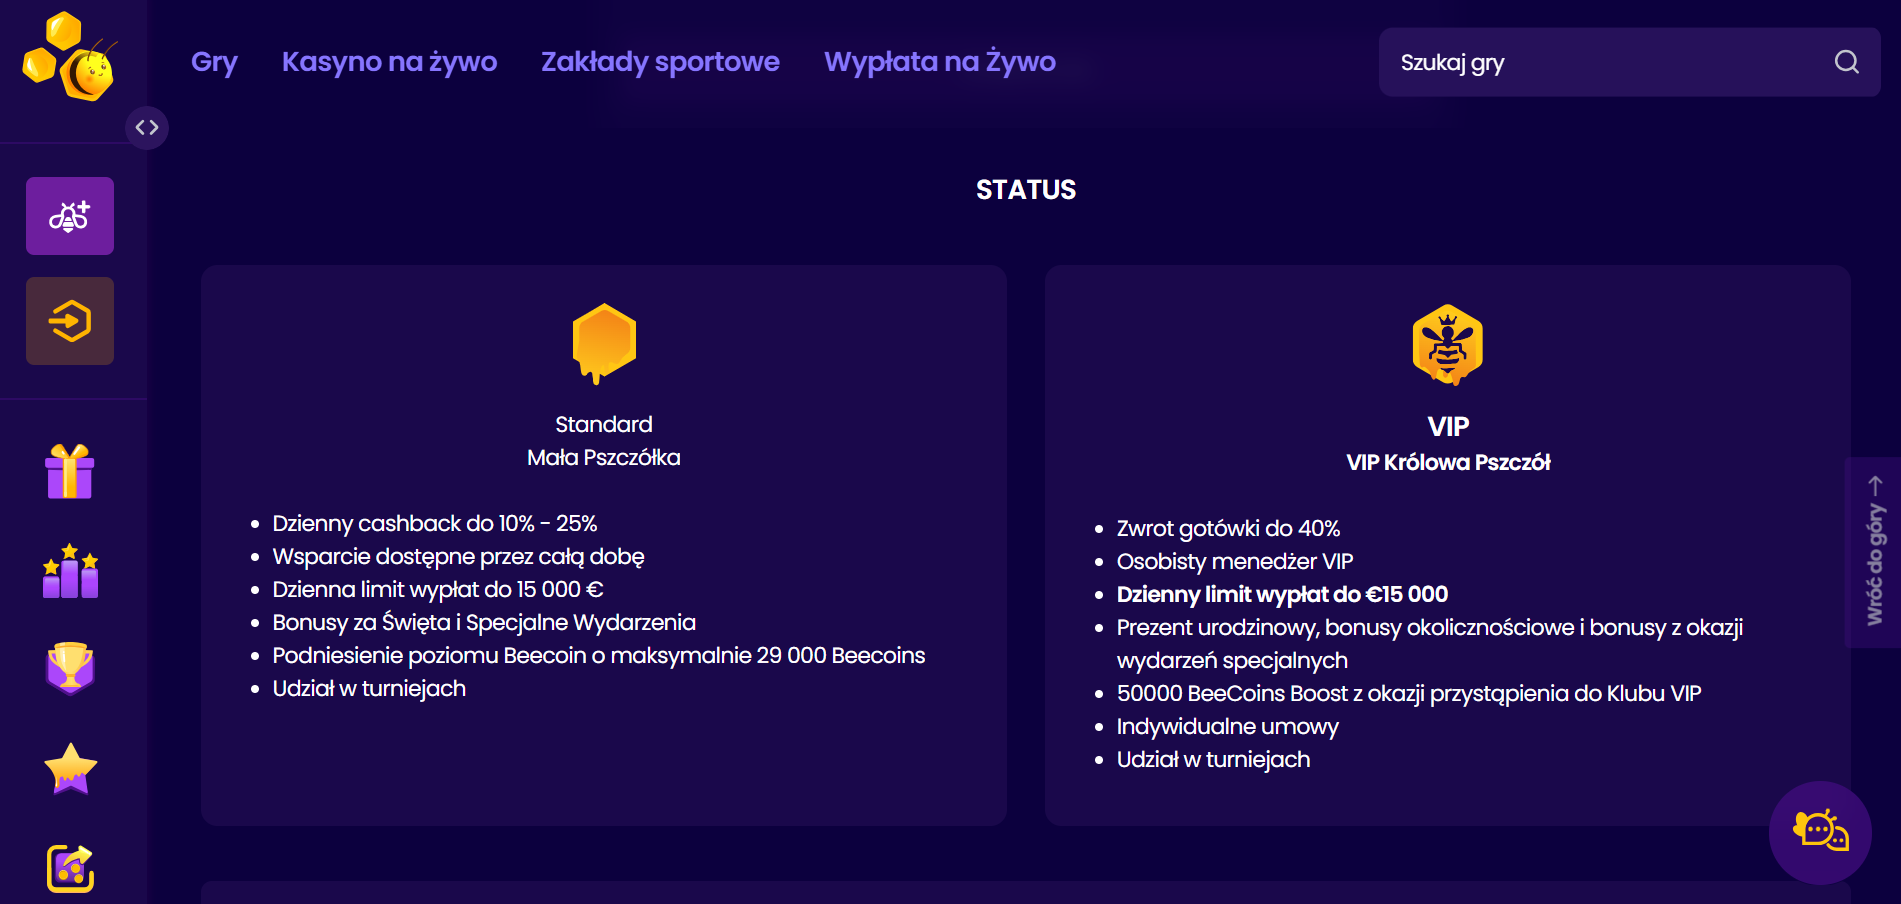Click the yellow star sidebar icon
The image size is (1901, 904).
[70, 768]
